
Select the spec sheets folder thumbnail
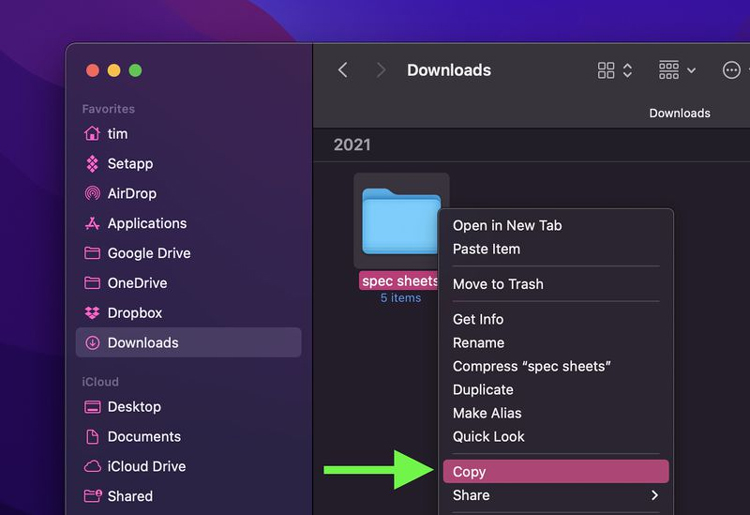tap(401, 221)
